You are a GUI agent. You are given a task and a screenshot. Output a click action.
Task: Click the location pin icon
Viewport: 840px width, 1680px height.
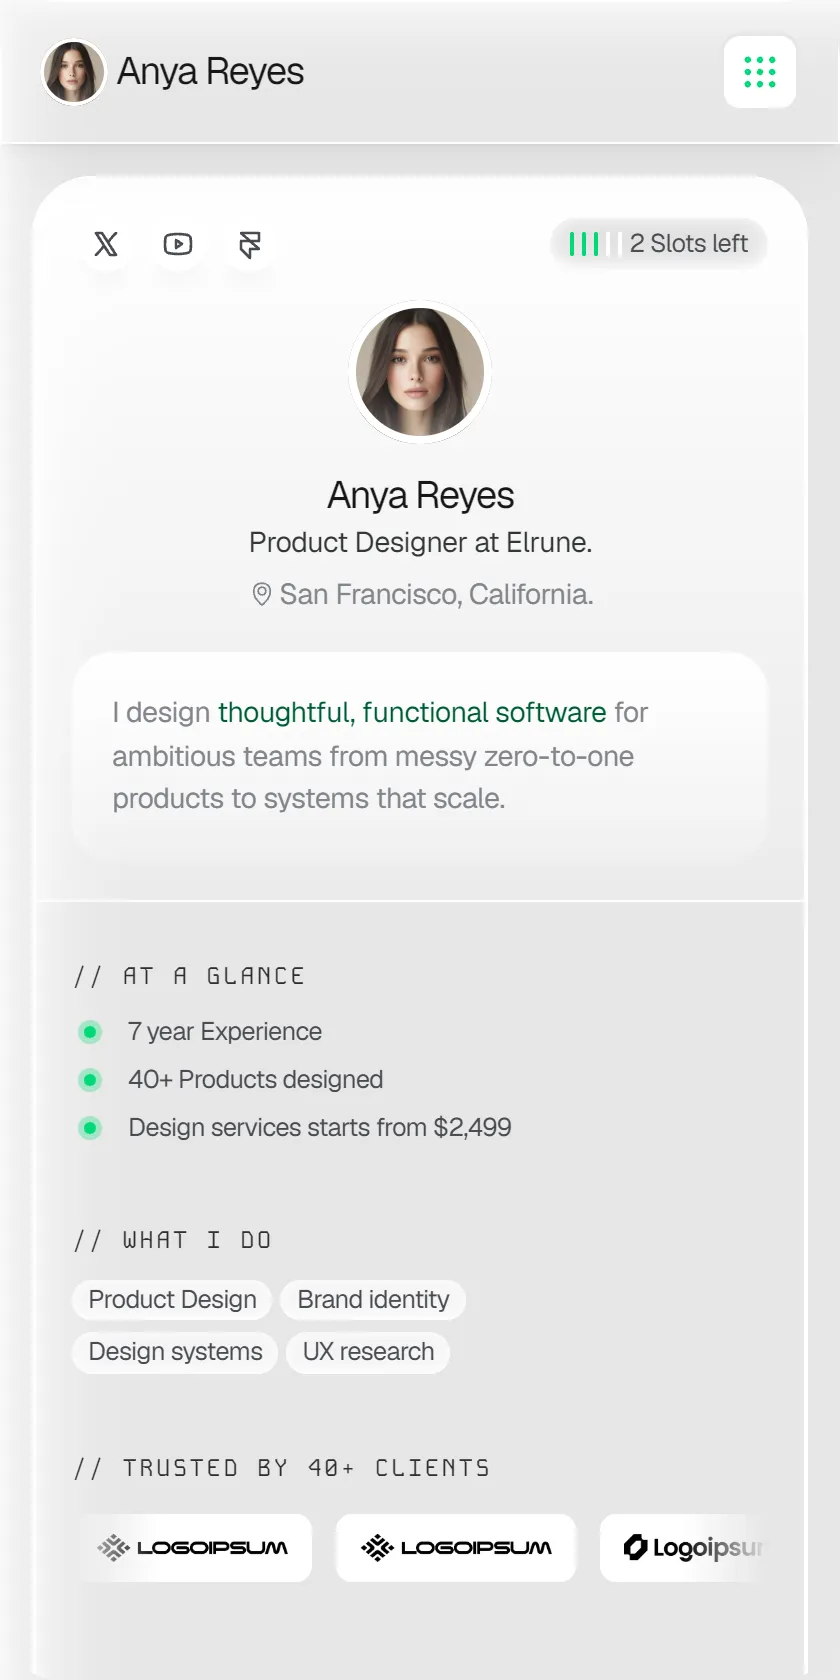261,594
